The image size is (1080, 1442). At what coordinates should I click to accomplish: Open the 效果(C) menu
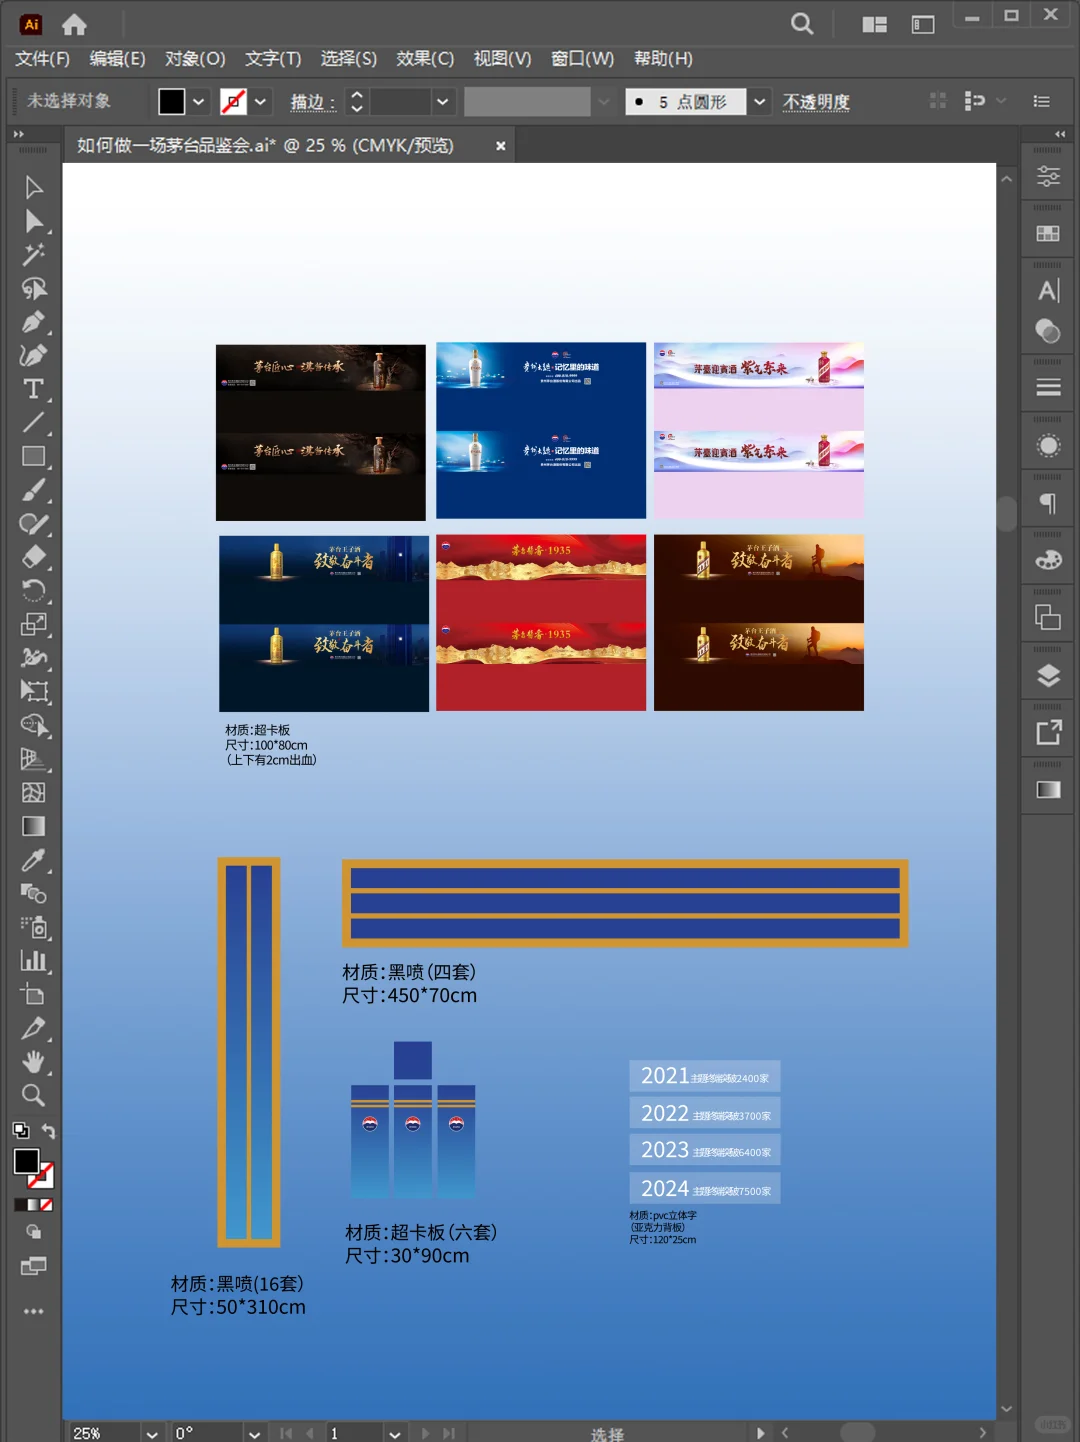pyautogui.click(x=425, y=59)
